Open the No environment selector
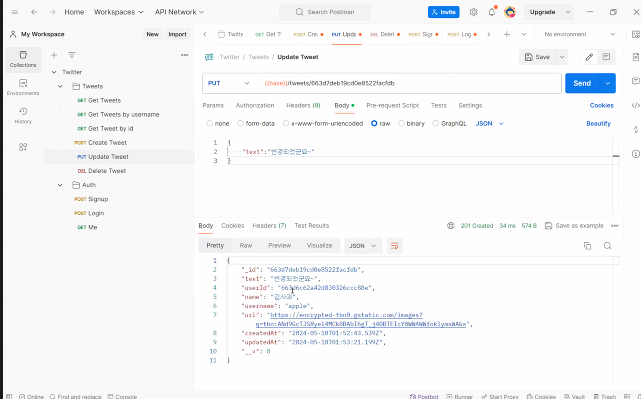This screenshot has height=399, width=641. pos(580,34)
